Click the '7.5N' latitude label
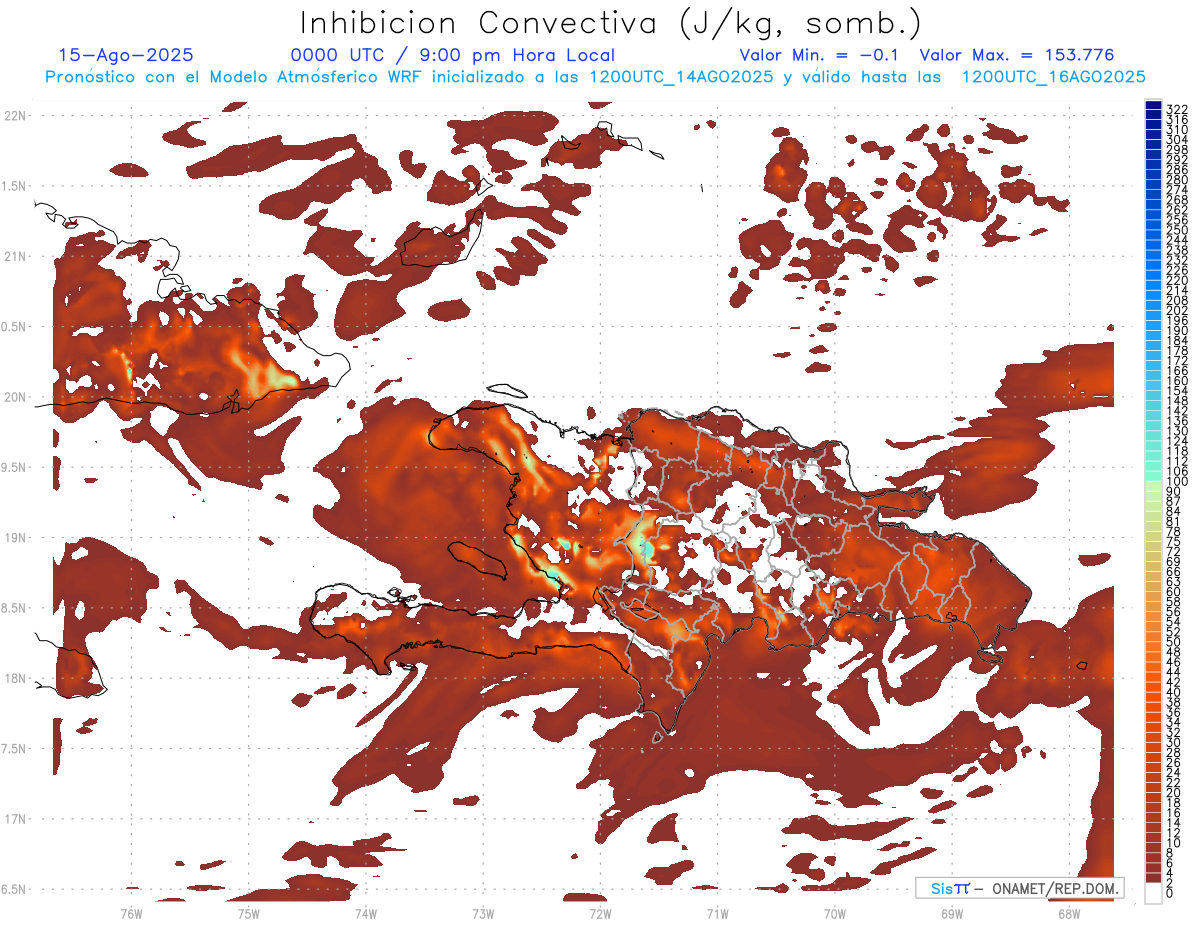 coord(14,749)
